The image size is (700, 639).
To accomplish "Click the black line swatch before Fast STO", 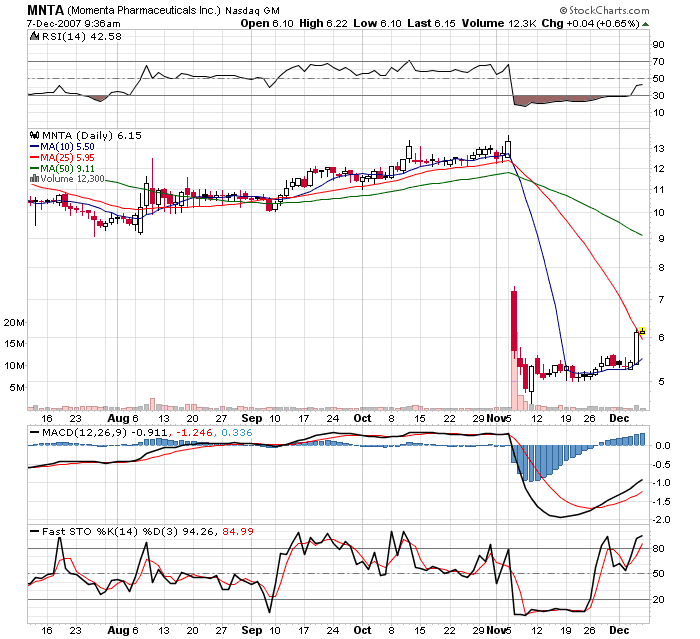I will pyautogui.click(x=34, y=531).
